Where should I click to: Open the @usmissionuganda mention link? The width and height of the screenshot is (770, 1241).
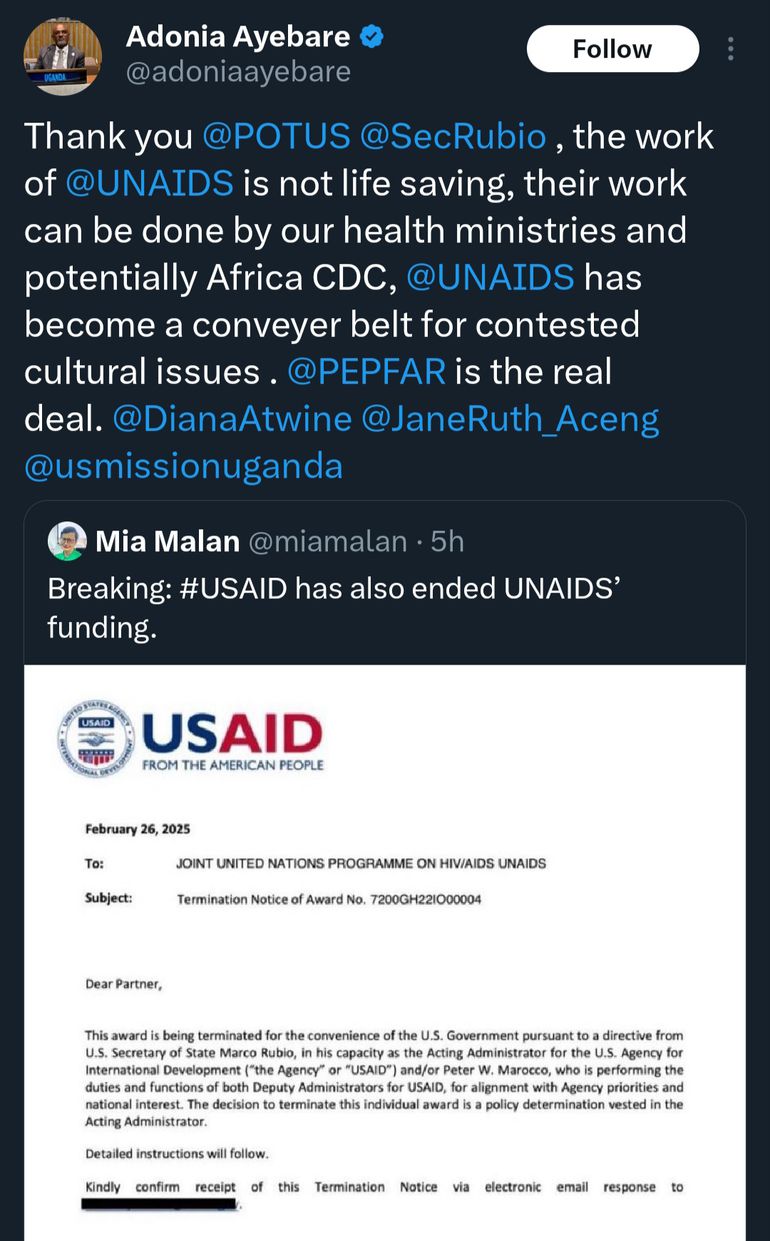pyautogui.click(x=183, y=466)
